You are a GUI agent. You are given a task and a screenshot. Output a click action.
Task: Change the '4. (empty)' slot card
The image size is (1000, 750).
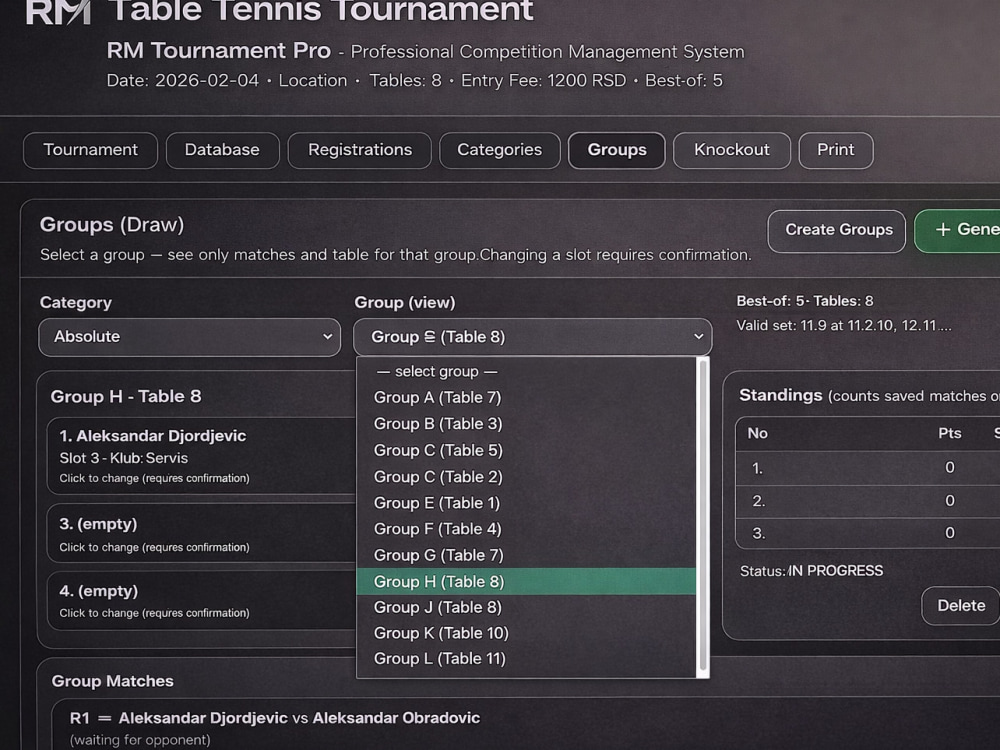click(201, 601)
